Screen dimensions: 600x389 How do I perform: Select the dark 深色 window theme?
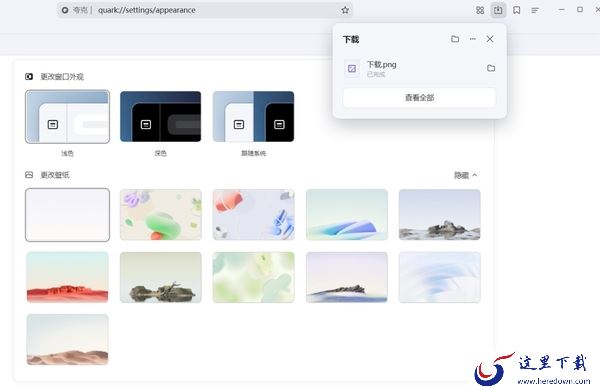(x=160, y=117)
